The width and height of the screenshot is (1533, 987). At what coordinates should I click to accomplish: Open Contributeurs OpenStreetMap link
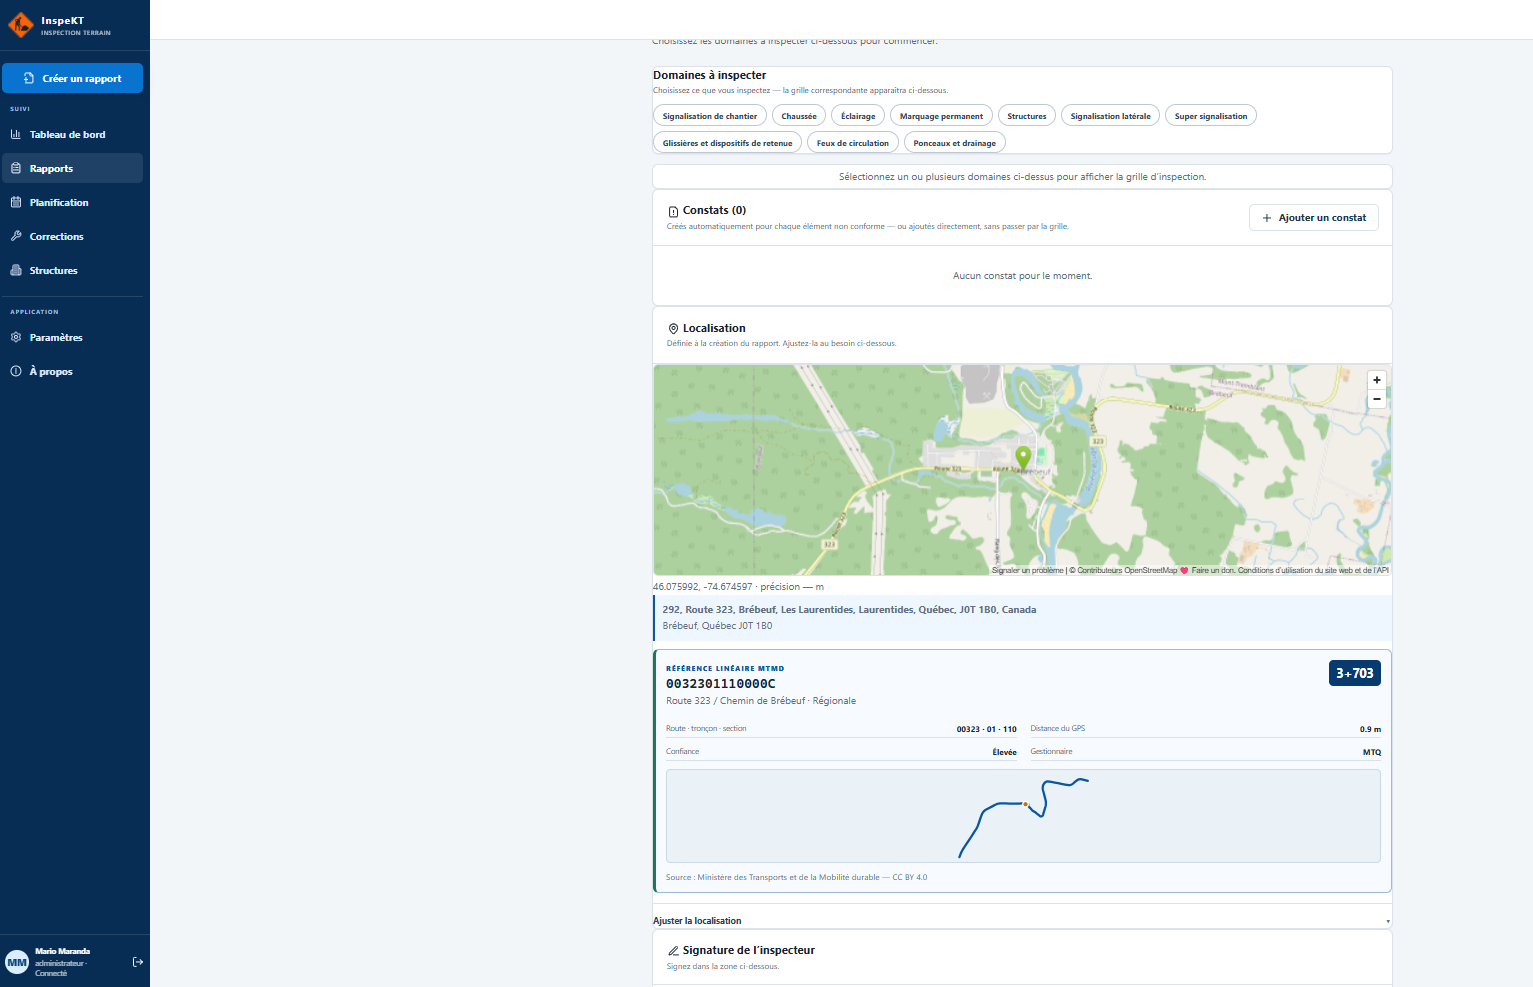tap(1127, 570)
